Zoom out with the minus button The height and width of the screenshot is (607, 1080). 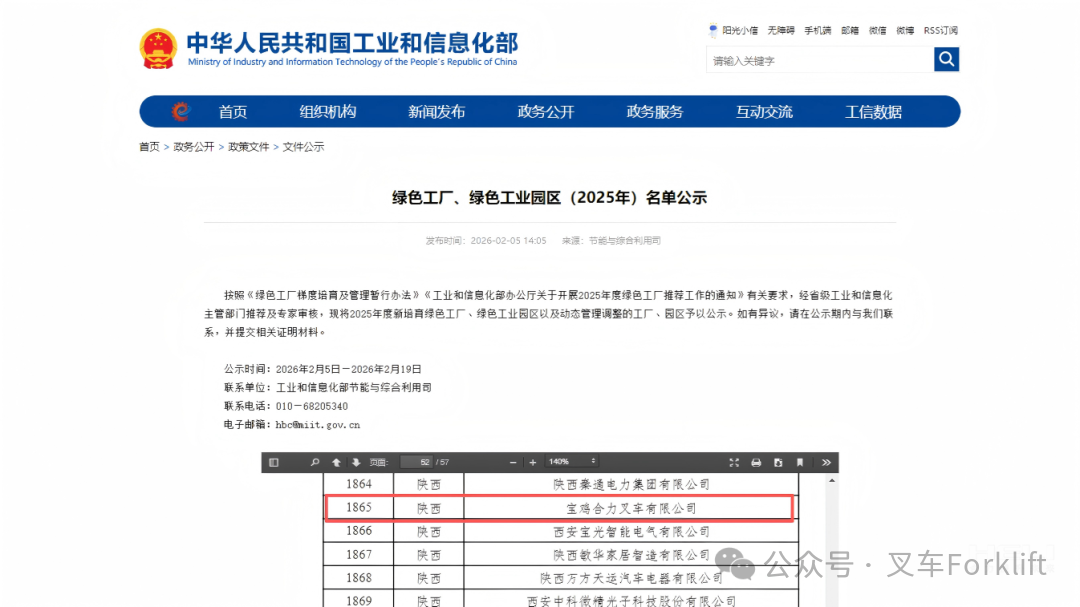(513, 462)
